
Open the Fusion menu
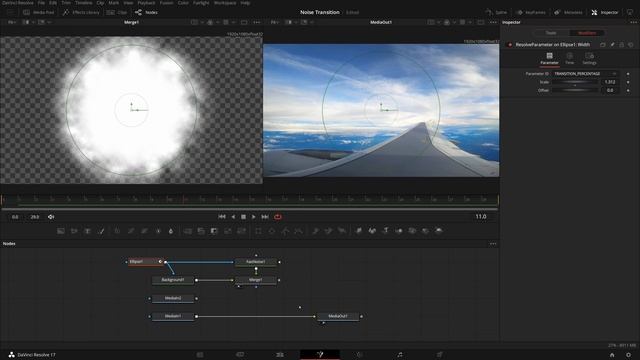tap(166, 3)
